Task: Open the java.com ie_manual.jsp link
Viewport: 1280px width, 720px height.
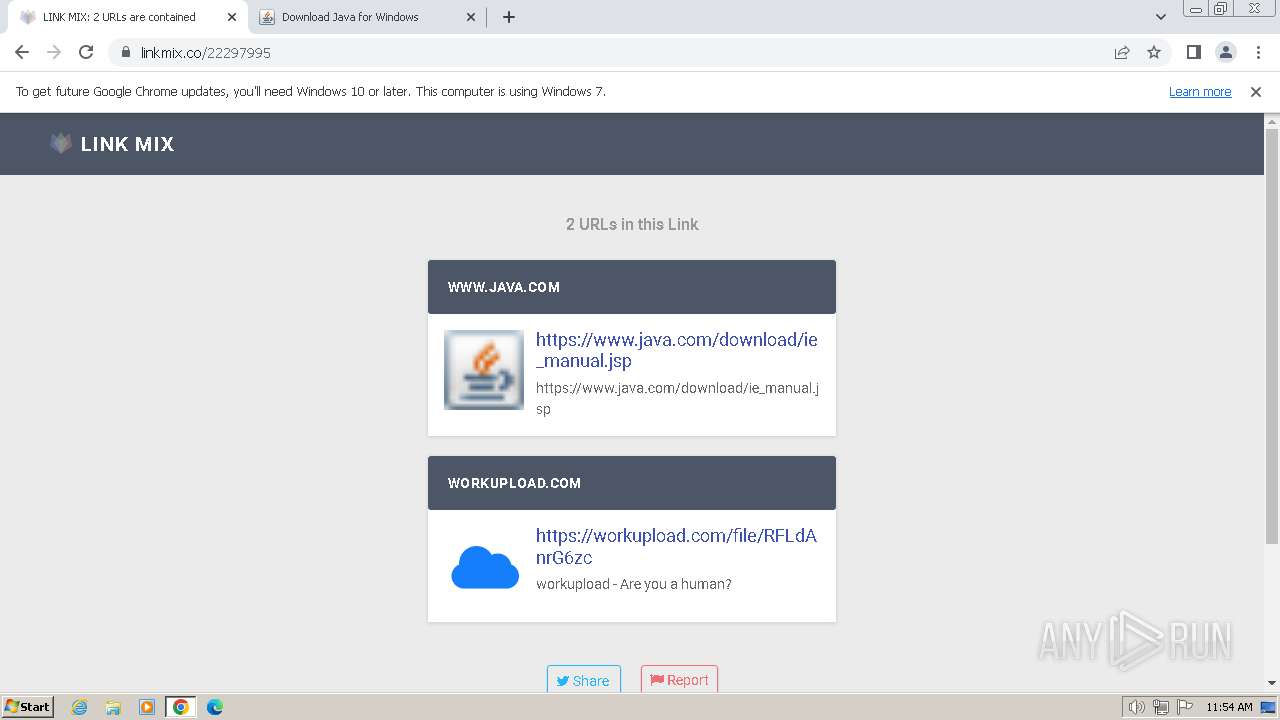Action: tap(677, 350)
